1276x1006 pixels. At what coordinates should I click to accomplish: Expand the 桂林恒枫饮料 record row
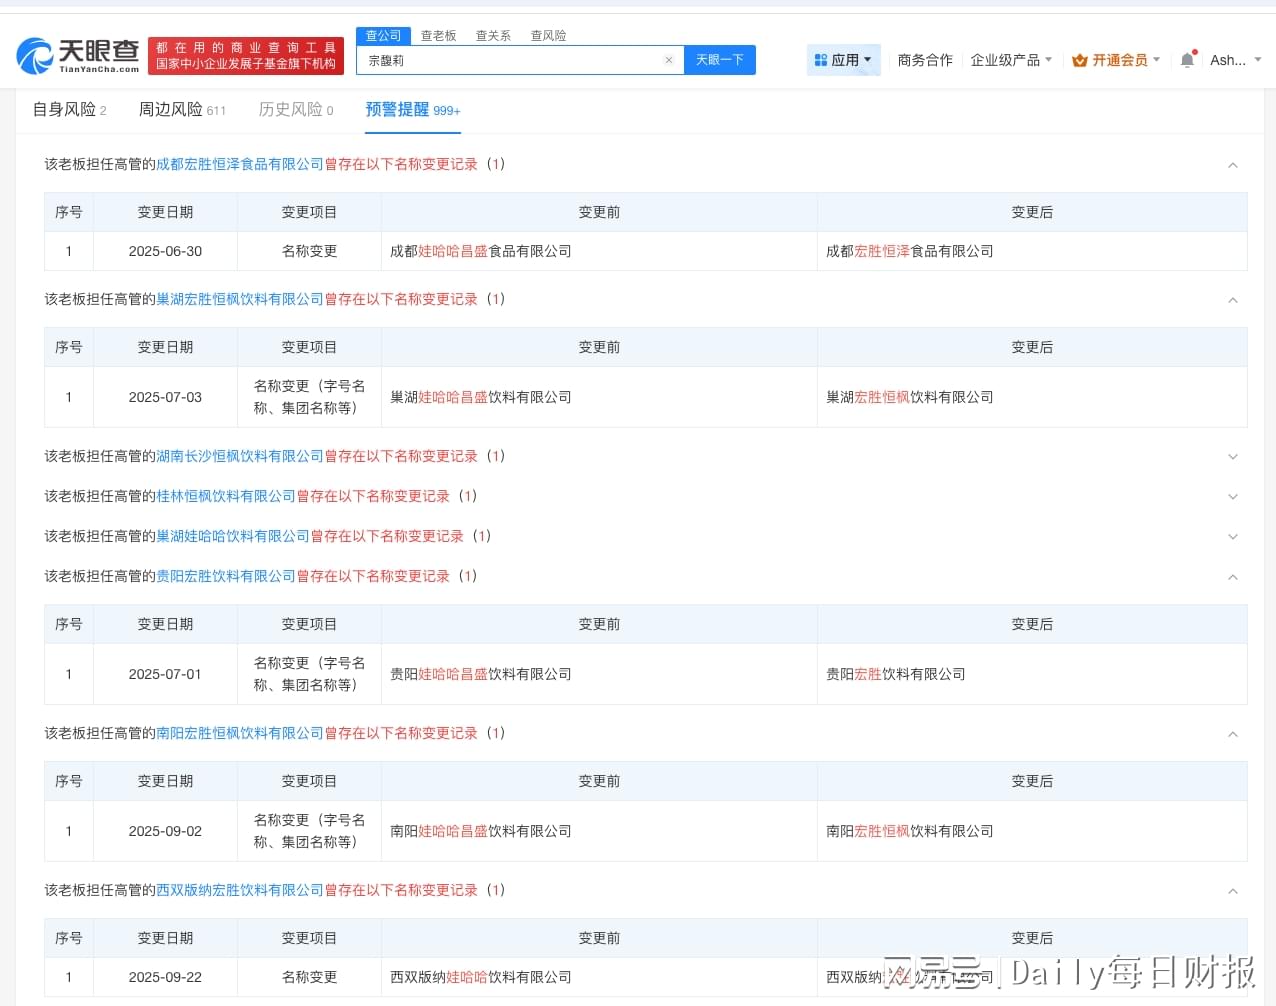(x=1232, y=497)
